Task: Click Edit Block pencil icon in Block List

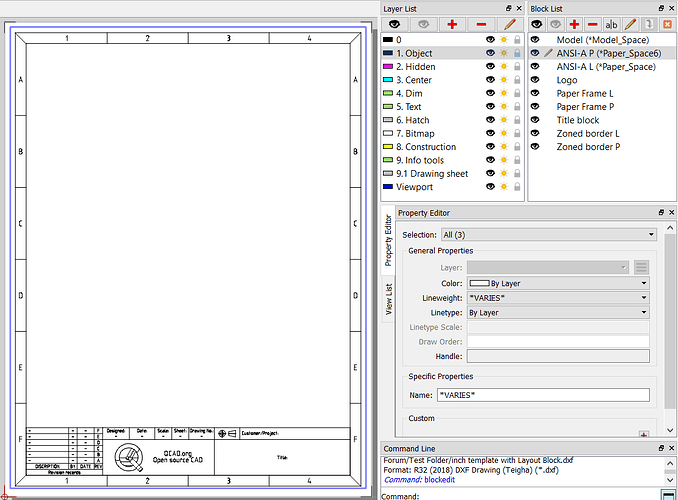Action: (630, 23)
